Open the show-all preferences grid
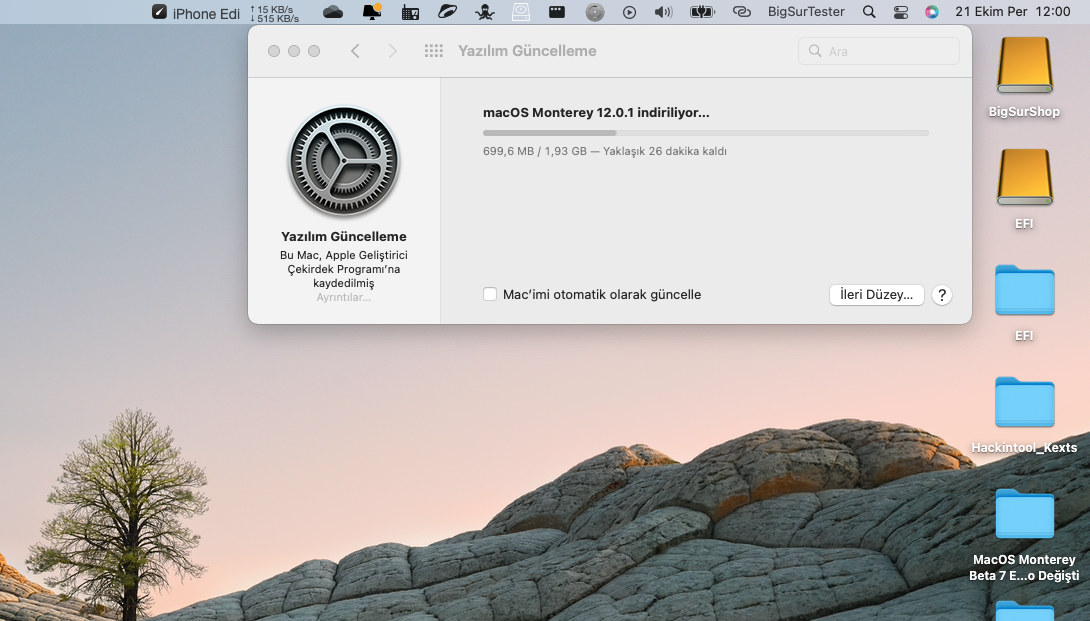The image size is (1090, 621). 434,51
